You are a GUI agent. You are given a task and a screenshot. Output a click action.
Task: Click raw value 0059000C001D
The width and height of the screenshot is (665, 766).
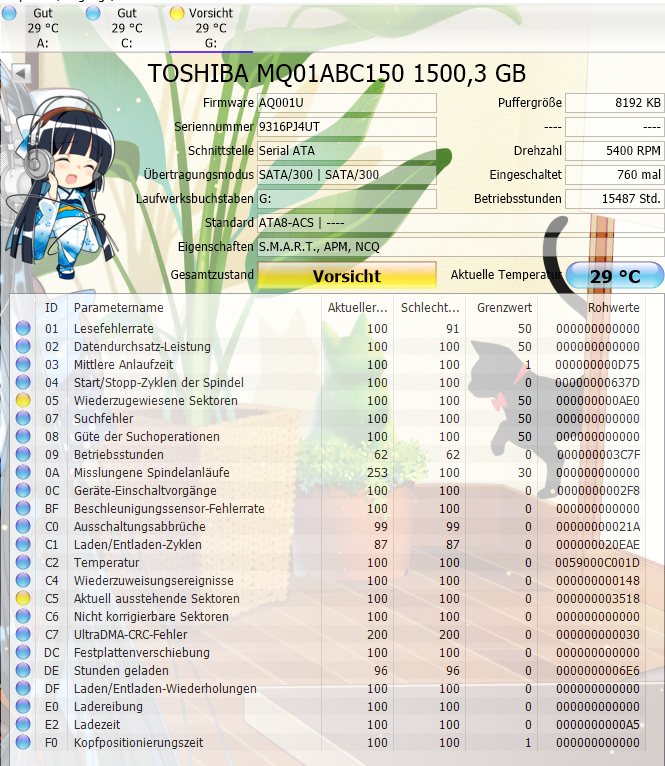point(597,562)
